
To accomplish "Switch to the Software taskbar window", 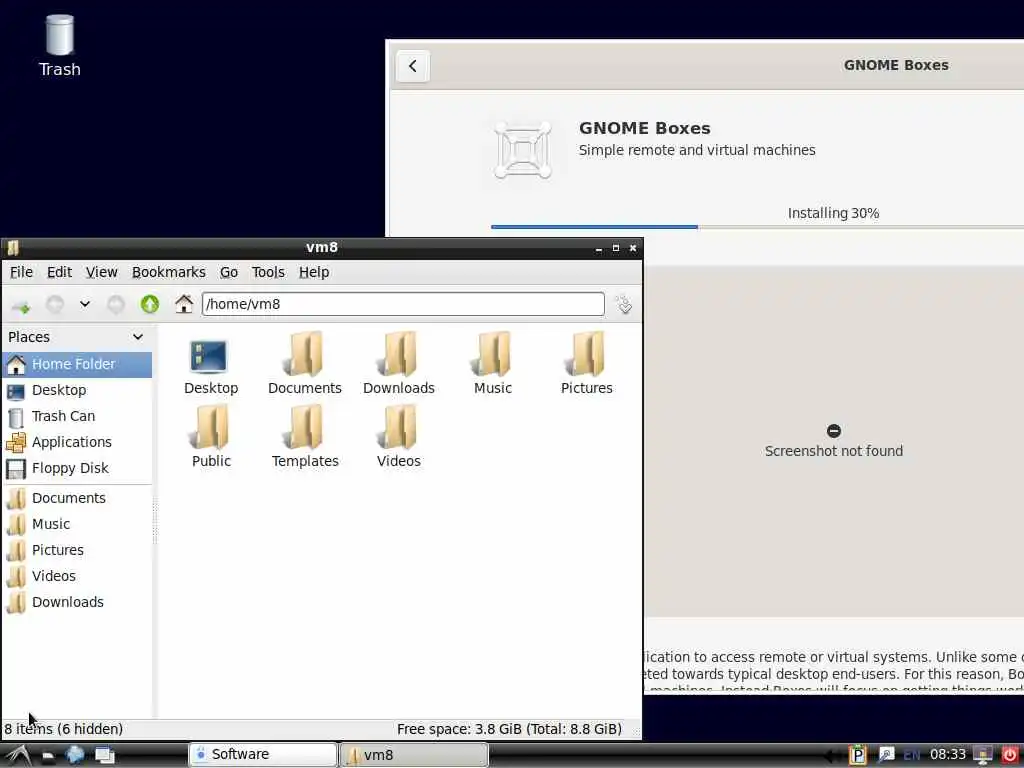I will 263,755.
